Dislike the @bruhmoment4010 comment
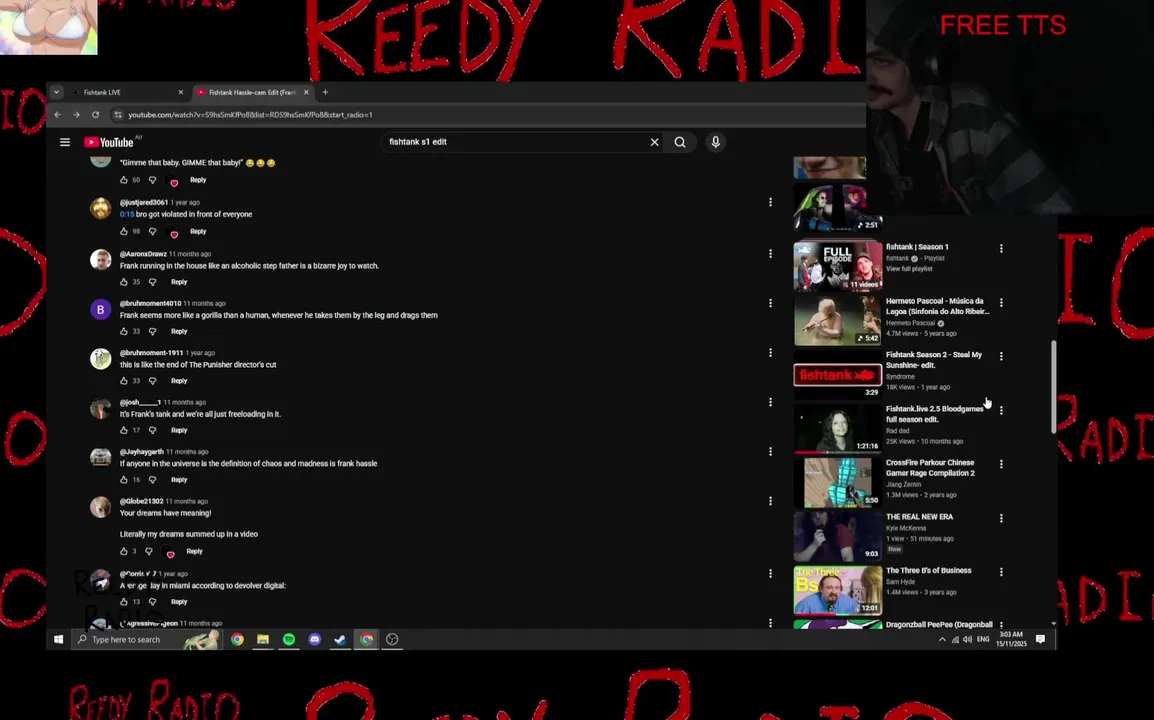 point(152,331)
